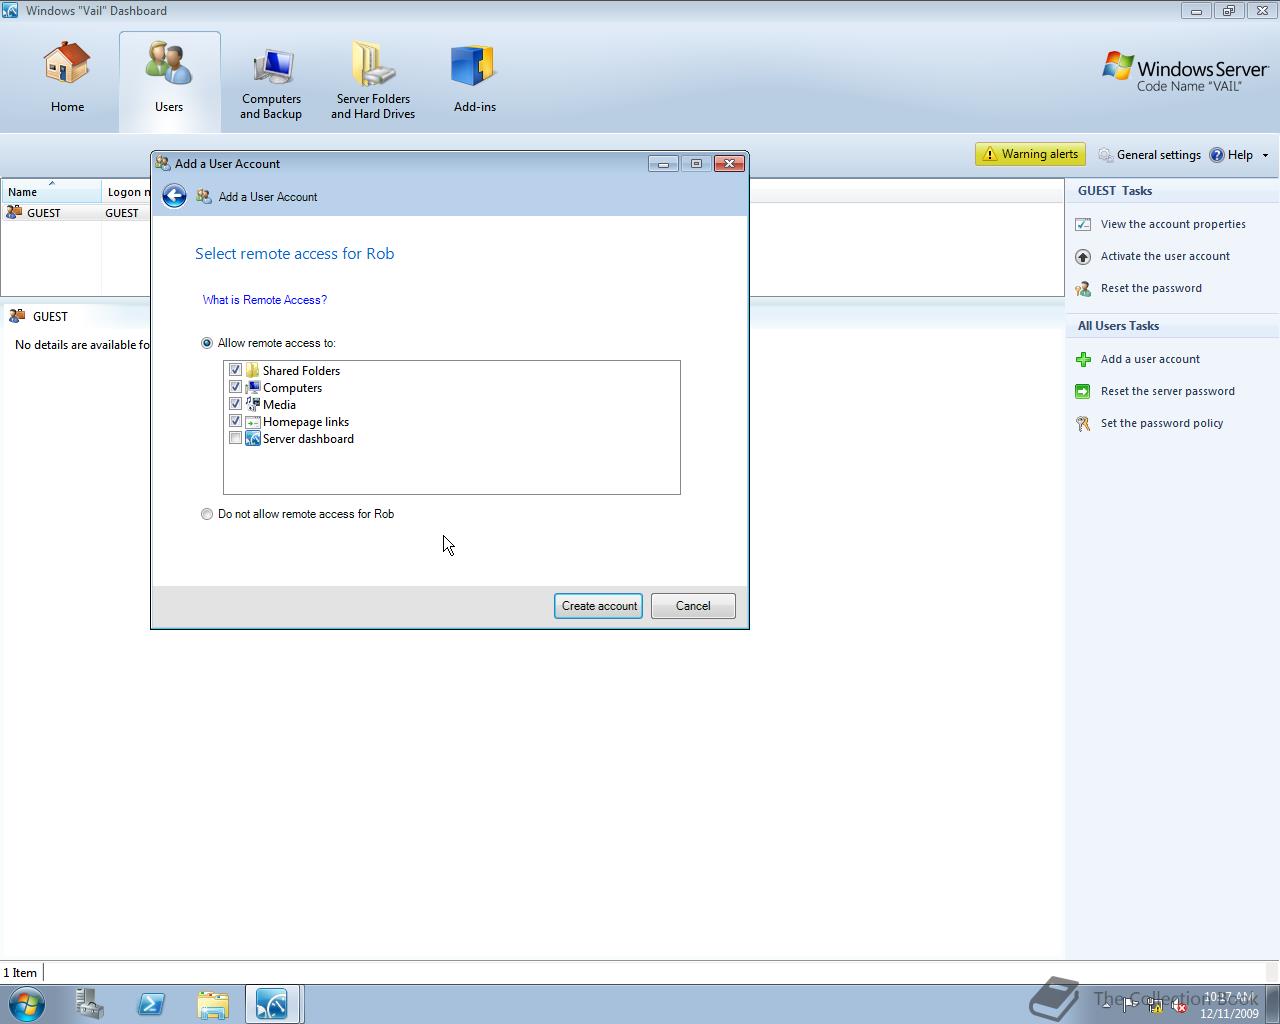Image resolution: width=1280 pixels, height=1024 pixels.
Task: Click the back arrow in Add a User Account
Action: pyautogui.click(x=174, y=196)
